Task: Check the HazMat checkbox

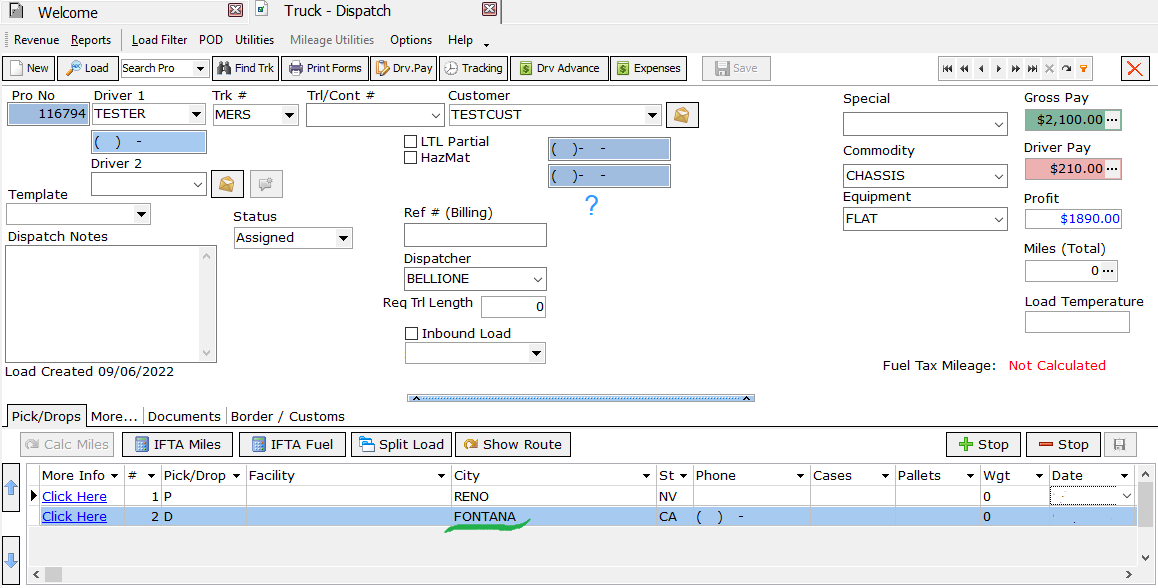Action: click(x=410, y=158)
